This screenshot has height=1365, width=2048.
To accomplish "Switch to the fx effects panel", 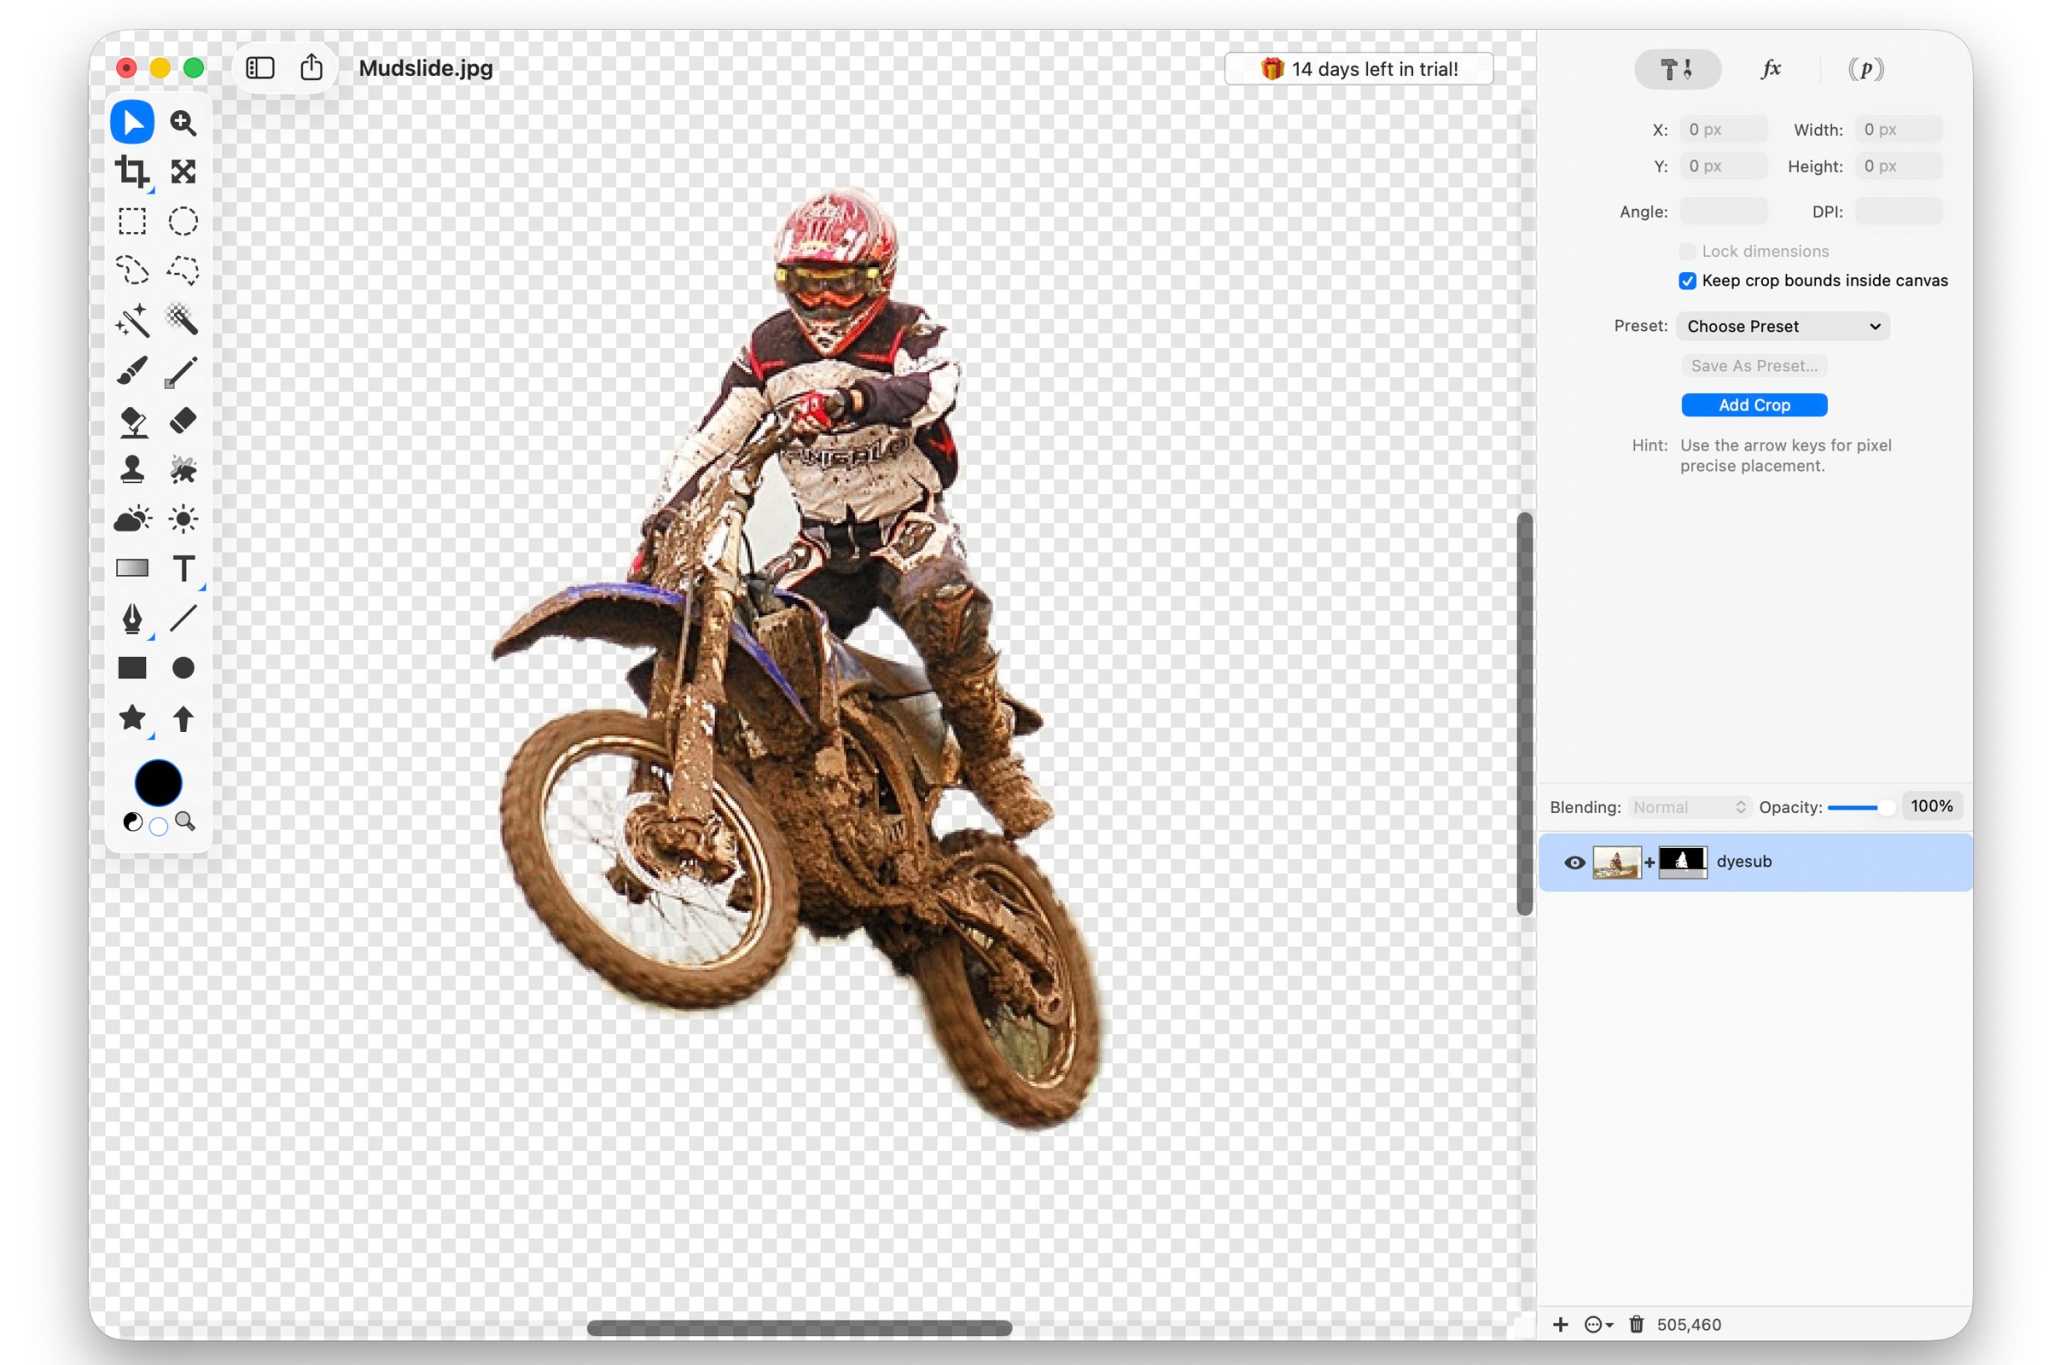I will coord(1770,68).
